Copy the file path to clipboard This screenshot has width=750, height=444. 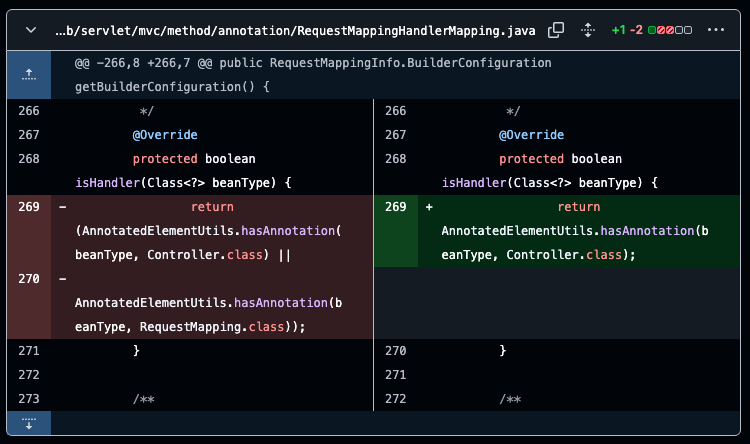[556, 30]
